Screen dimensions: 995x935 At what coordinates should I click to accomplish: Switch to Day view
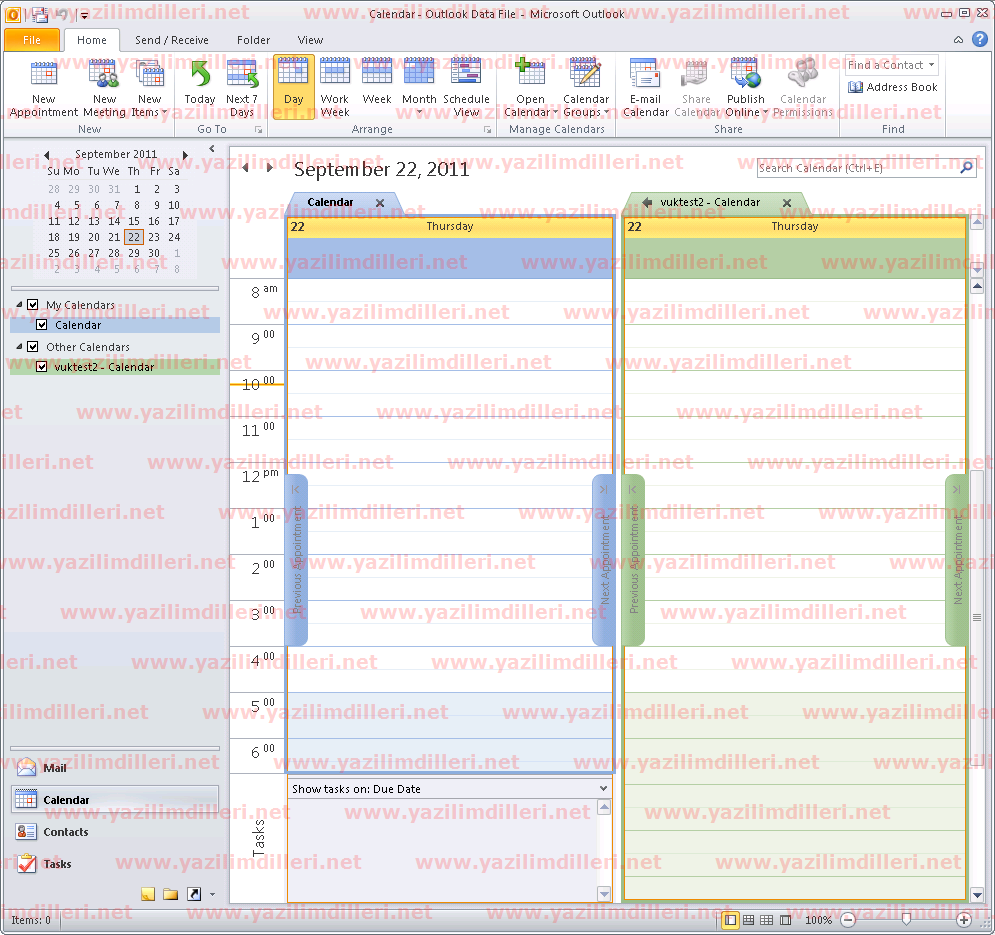(x=293, y=87)
